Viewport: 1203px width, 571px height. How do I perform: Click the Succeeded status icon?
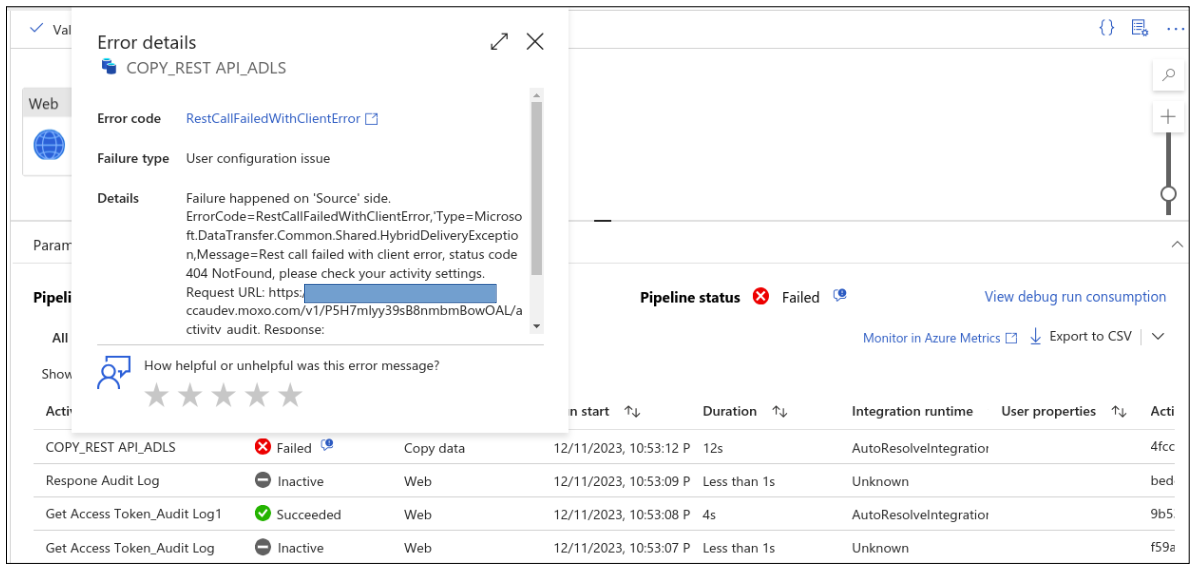pos(263,514)
